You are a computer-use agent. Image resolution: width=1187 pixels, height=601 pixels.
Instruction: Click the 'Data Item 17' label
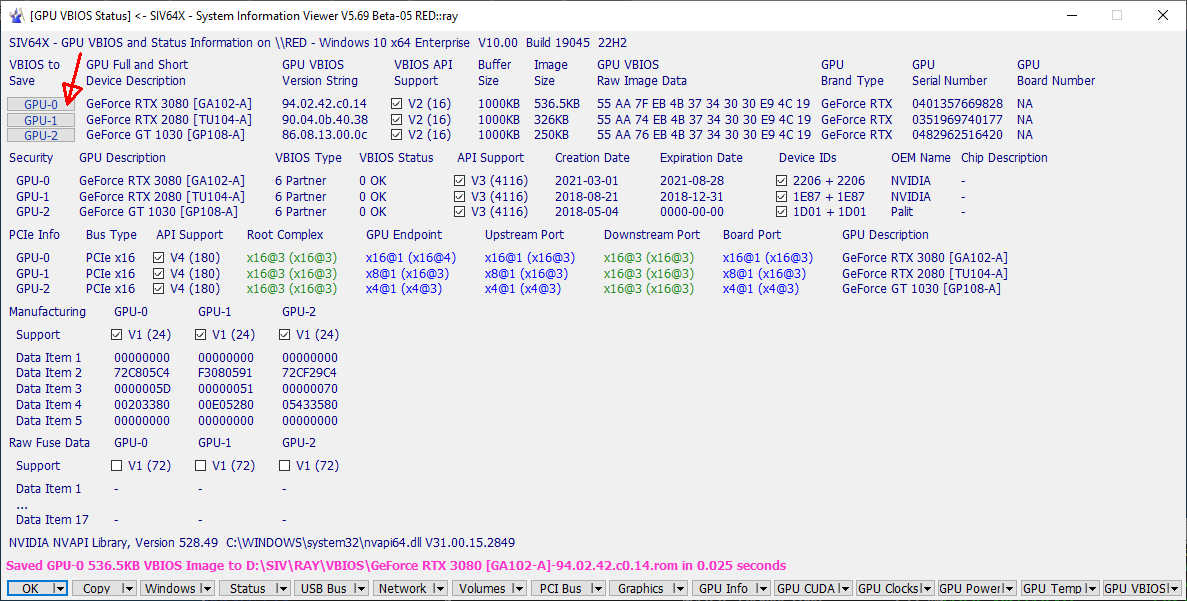point(52,520)
